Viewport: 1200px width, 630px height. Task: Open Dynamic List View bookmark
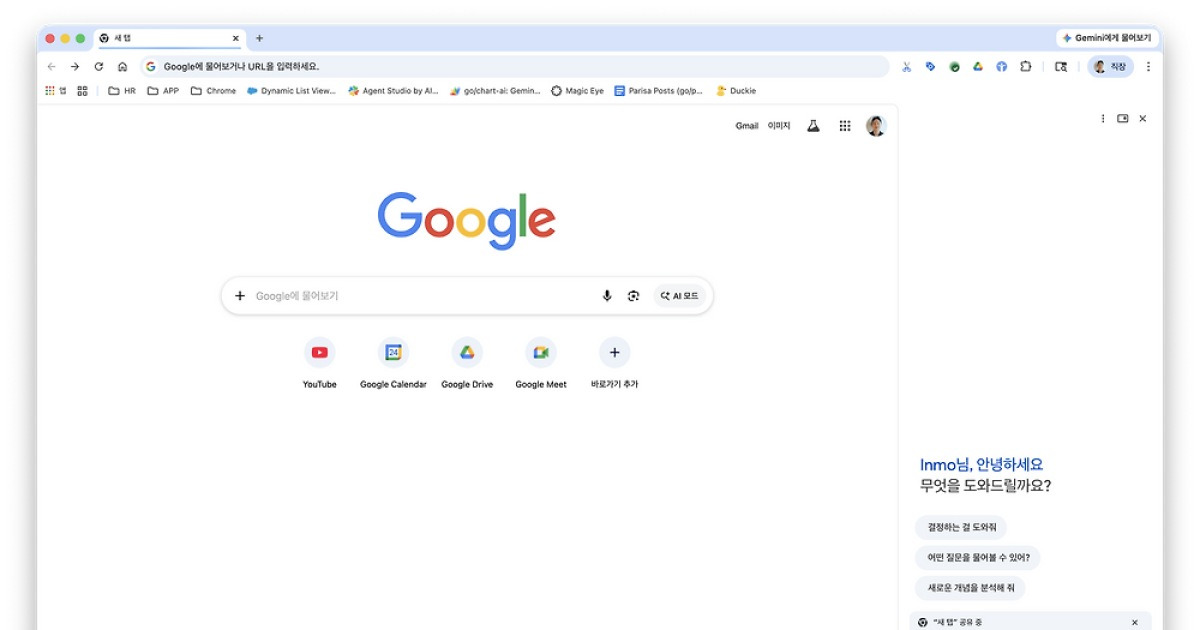(x=291, y=91)
